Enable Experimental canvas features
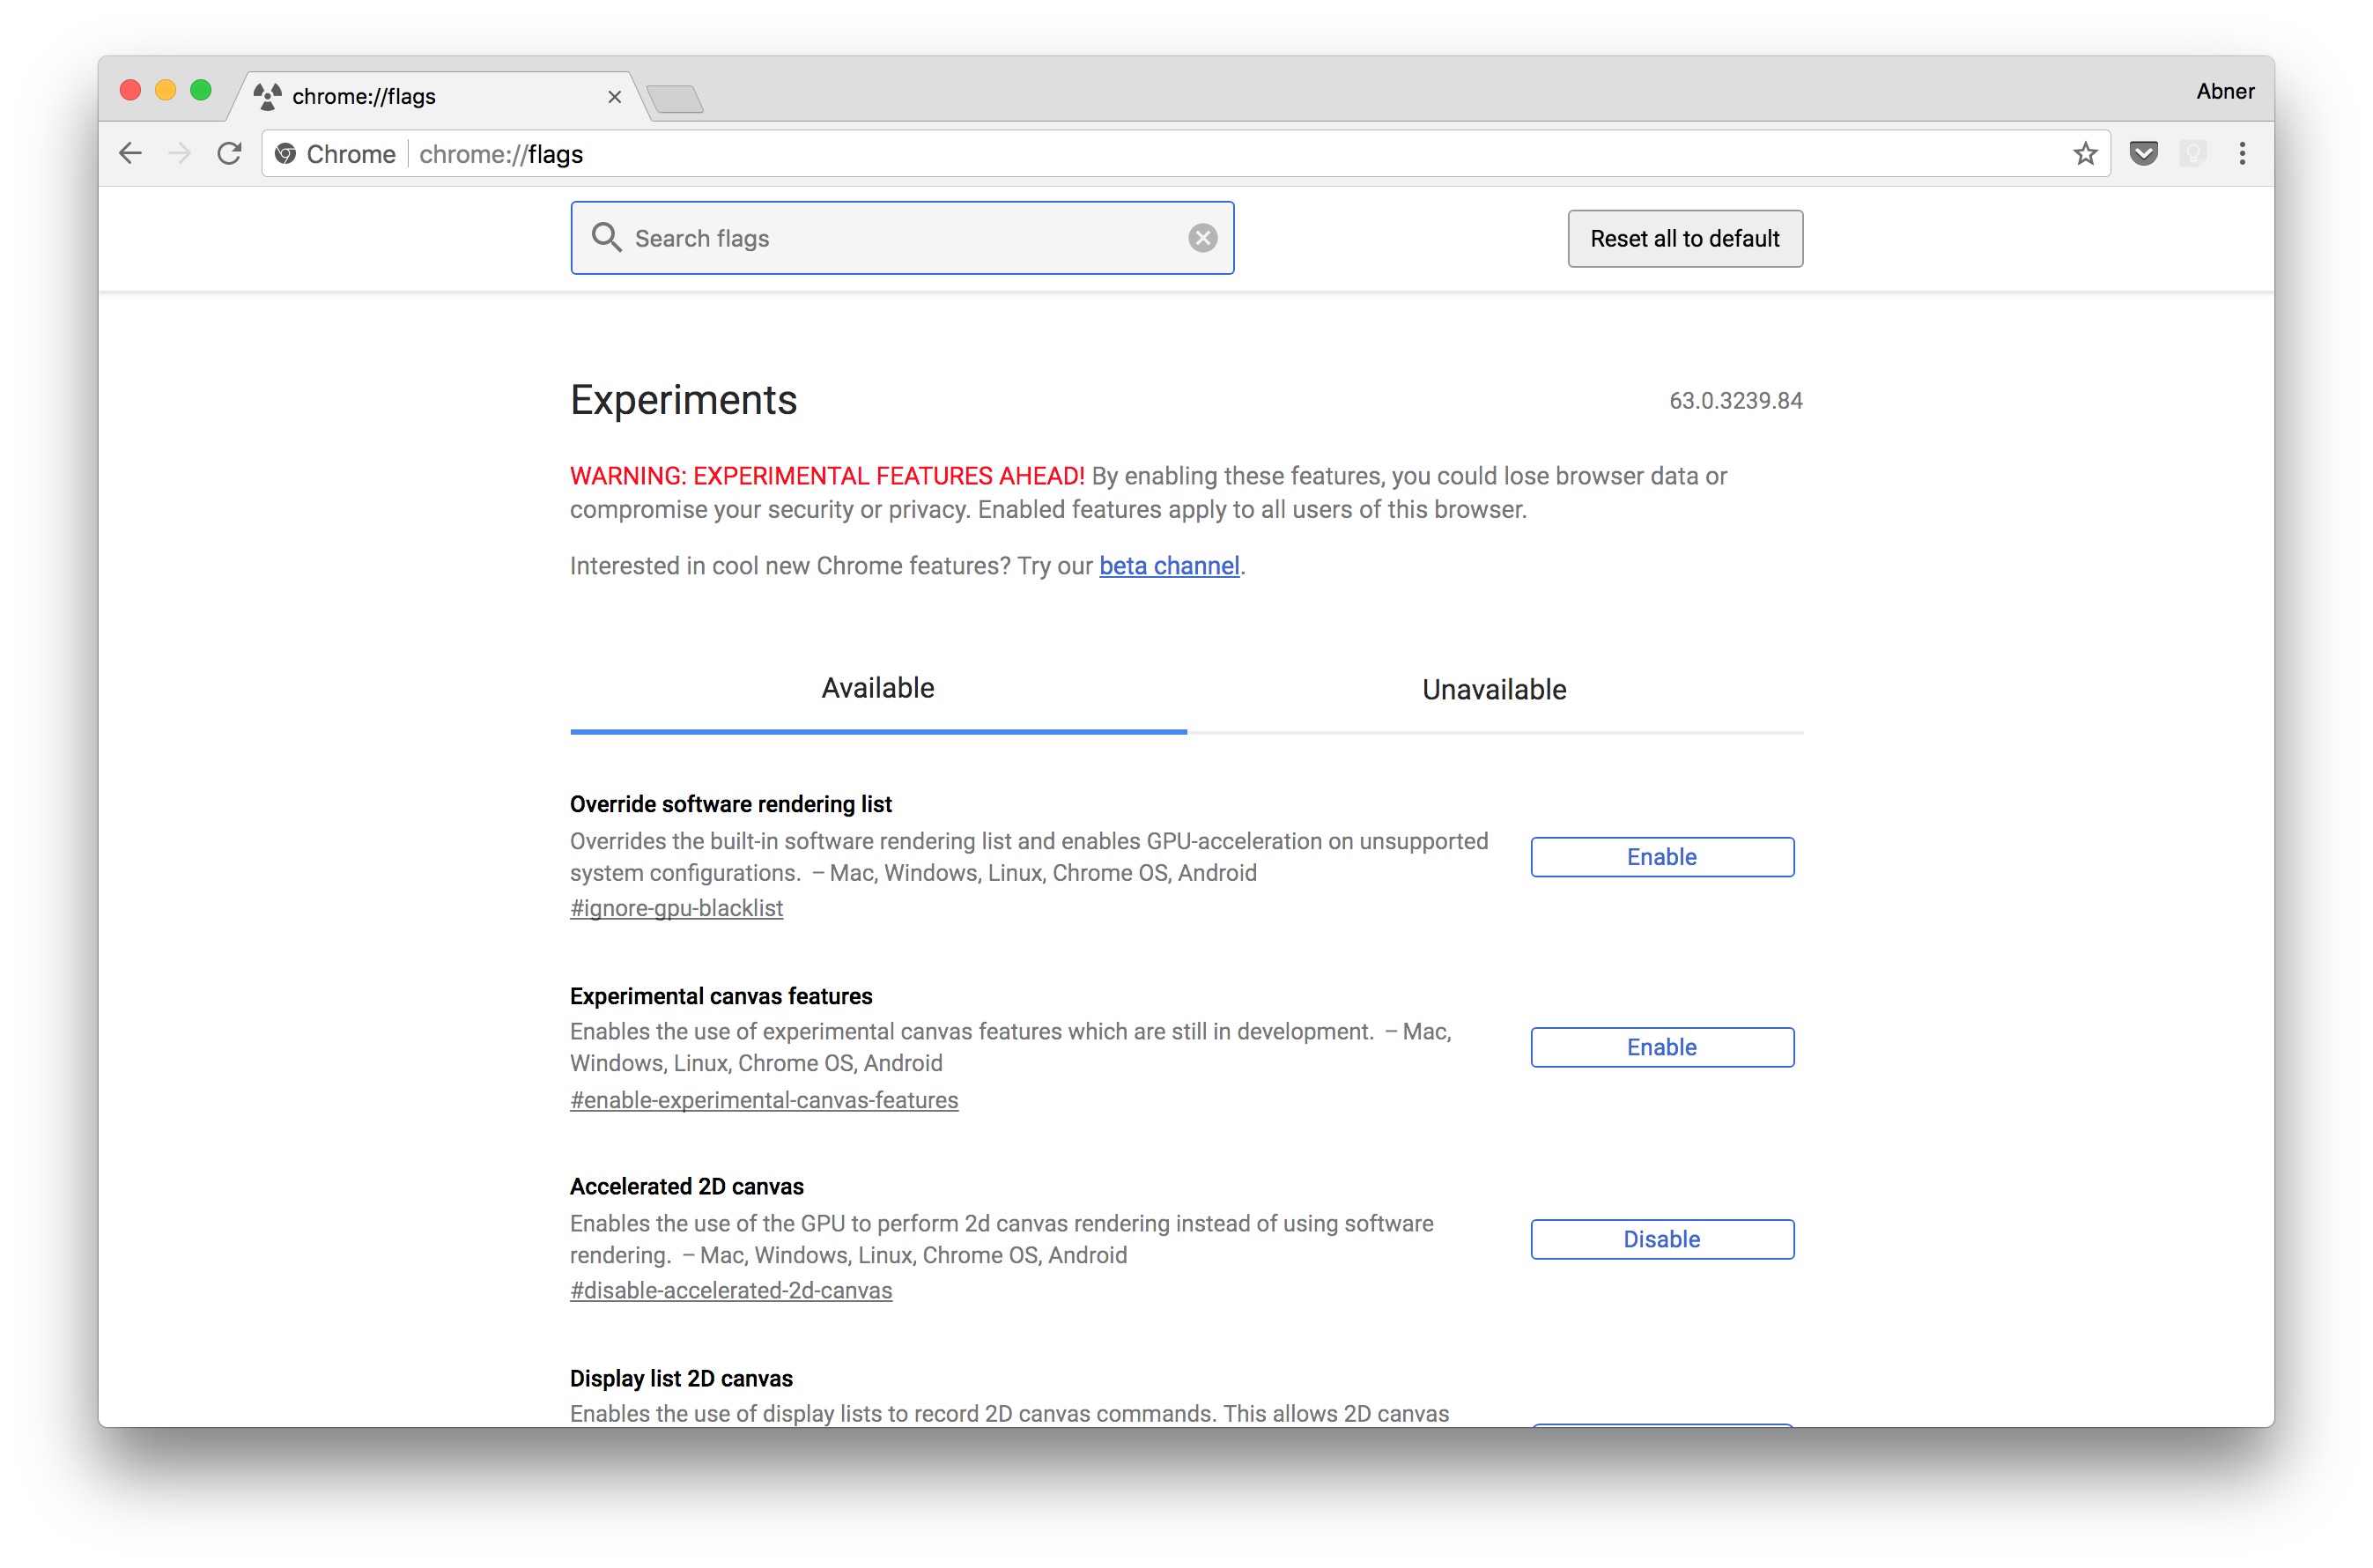The width and height of the screenshot is (2373, 1568). [x=1661, y=1047]
